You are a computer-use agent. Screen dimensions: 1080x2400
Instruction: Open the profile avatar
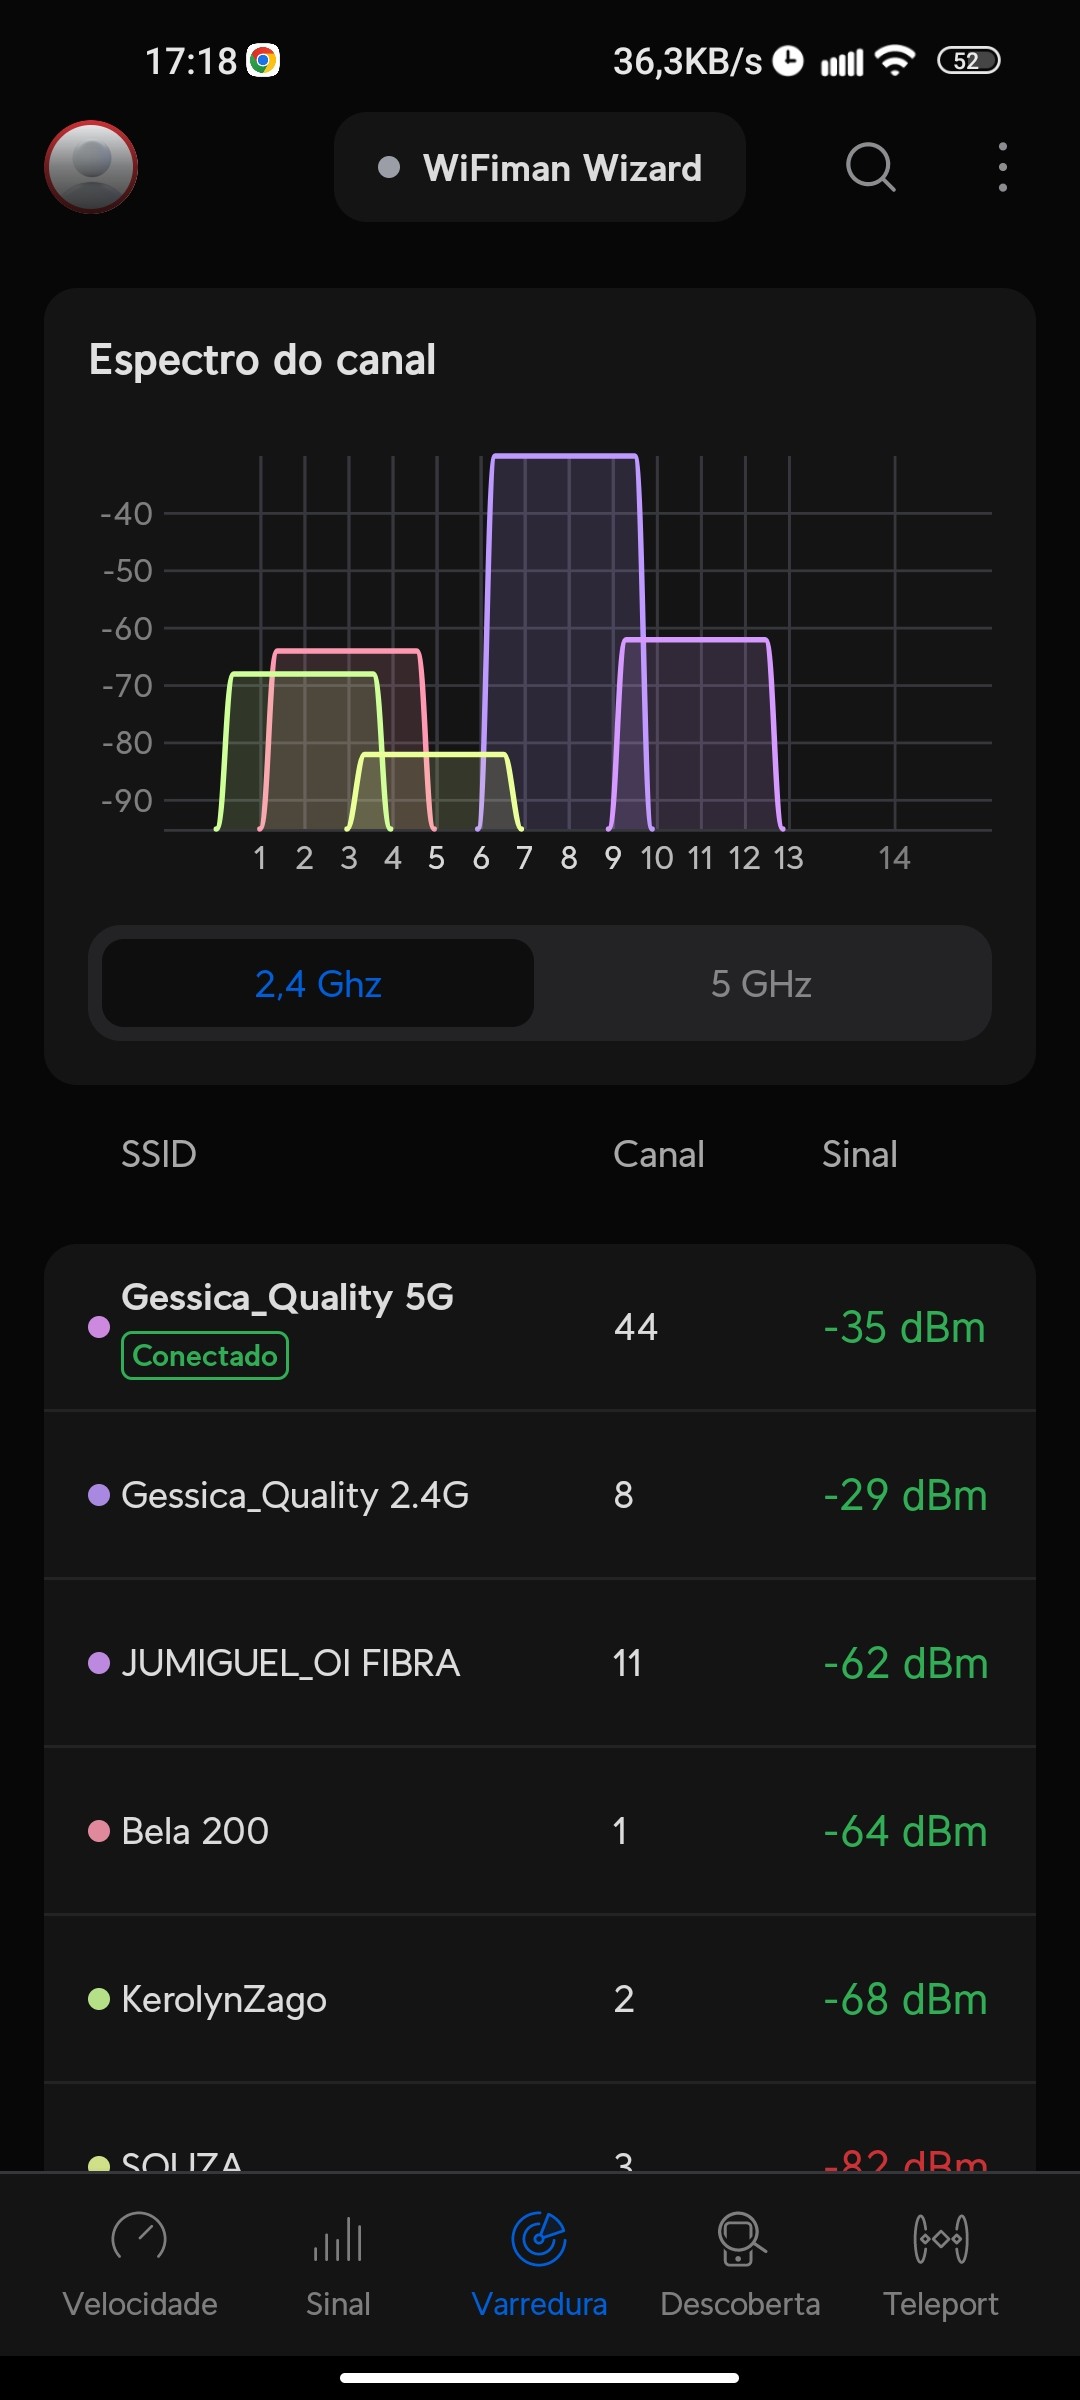tap(91, 167)
